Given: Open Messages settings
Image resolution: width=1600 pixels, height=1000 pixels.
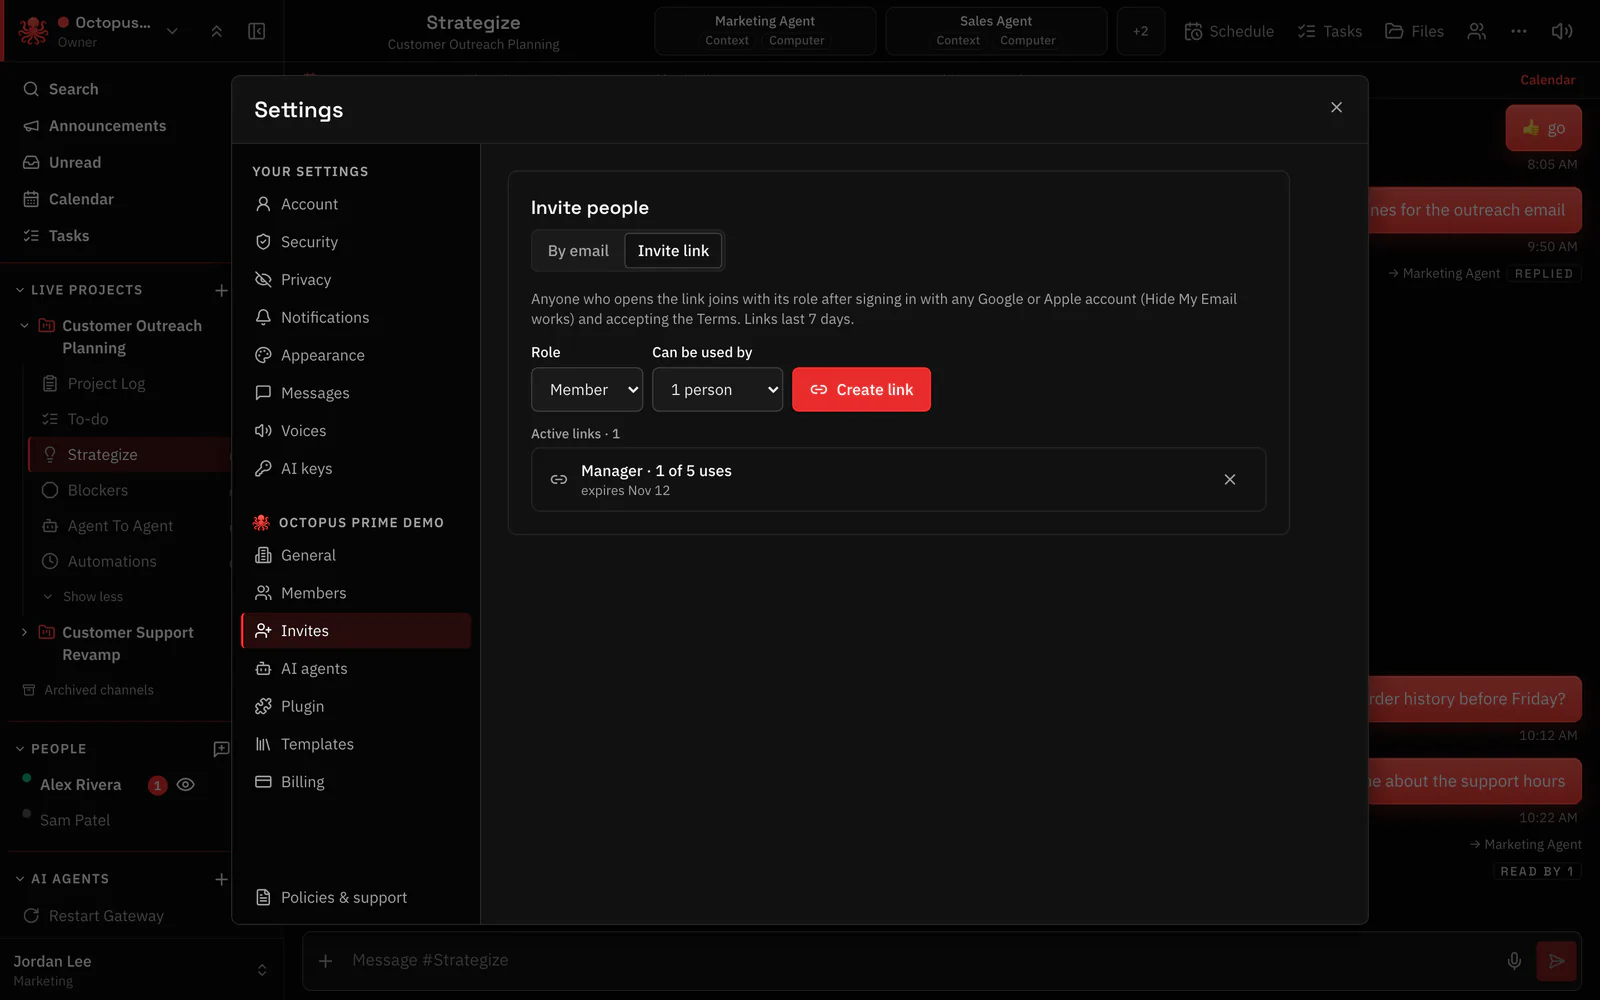Looking at the screenshot, I should [x=356, y=393].
